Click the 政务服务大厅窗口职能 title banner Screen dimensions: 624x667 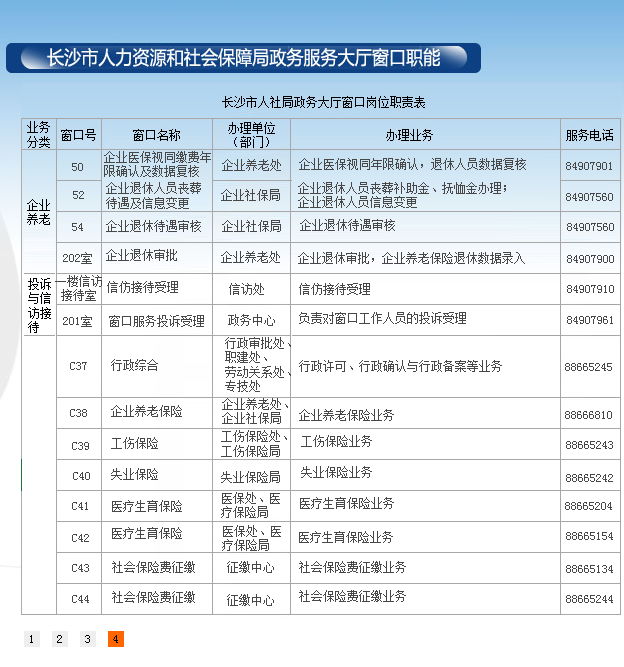click(243, 58)
